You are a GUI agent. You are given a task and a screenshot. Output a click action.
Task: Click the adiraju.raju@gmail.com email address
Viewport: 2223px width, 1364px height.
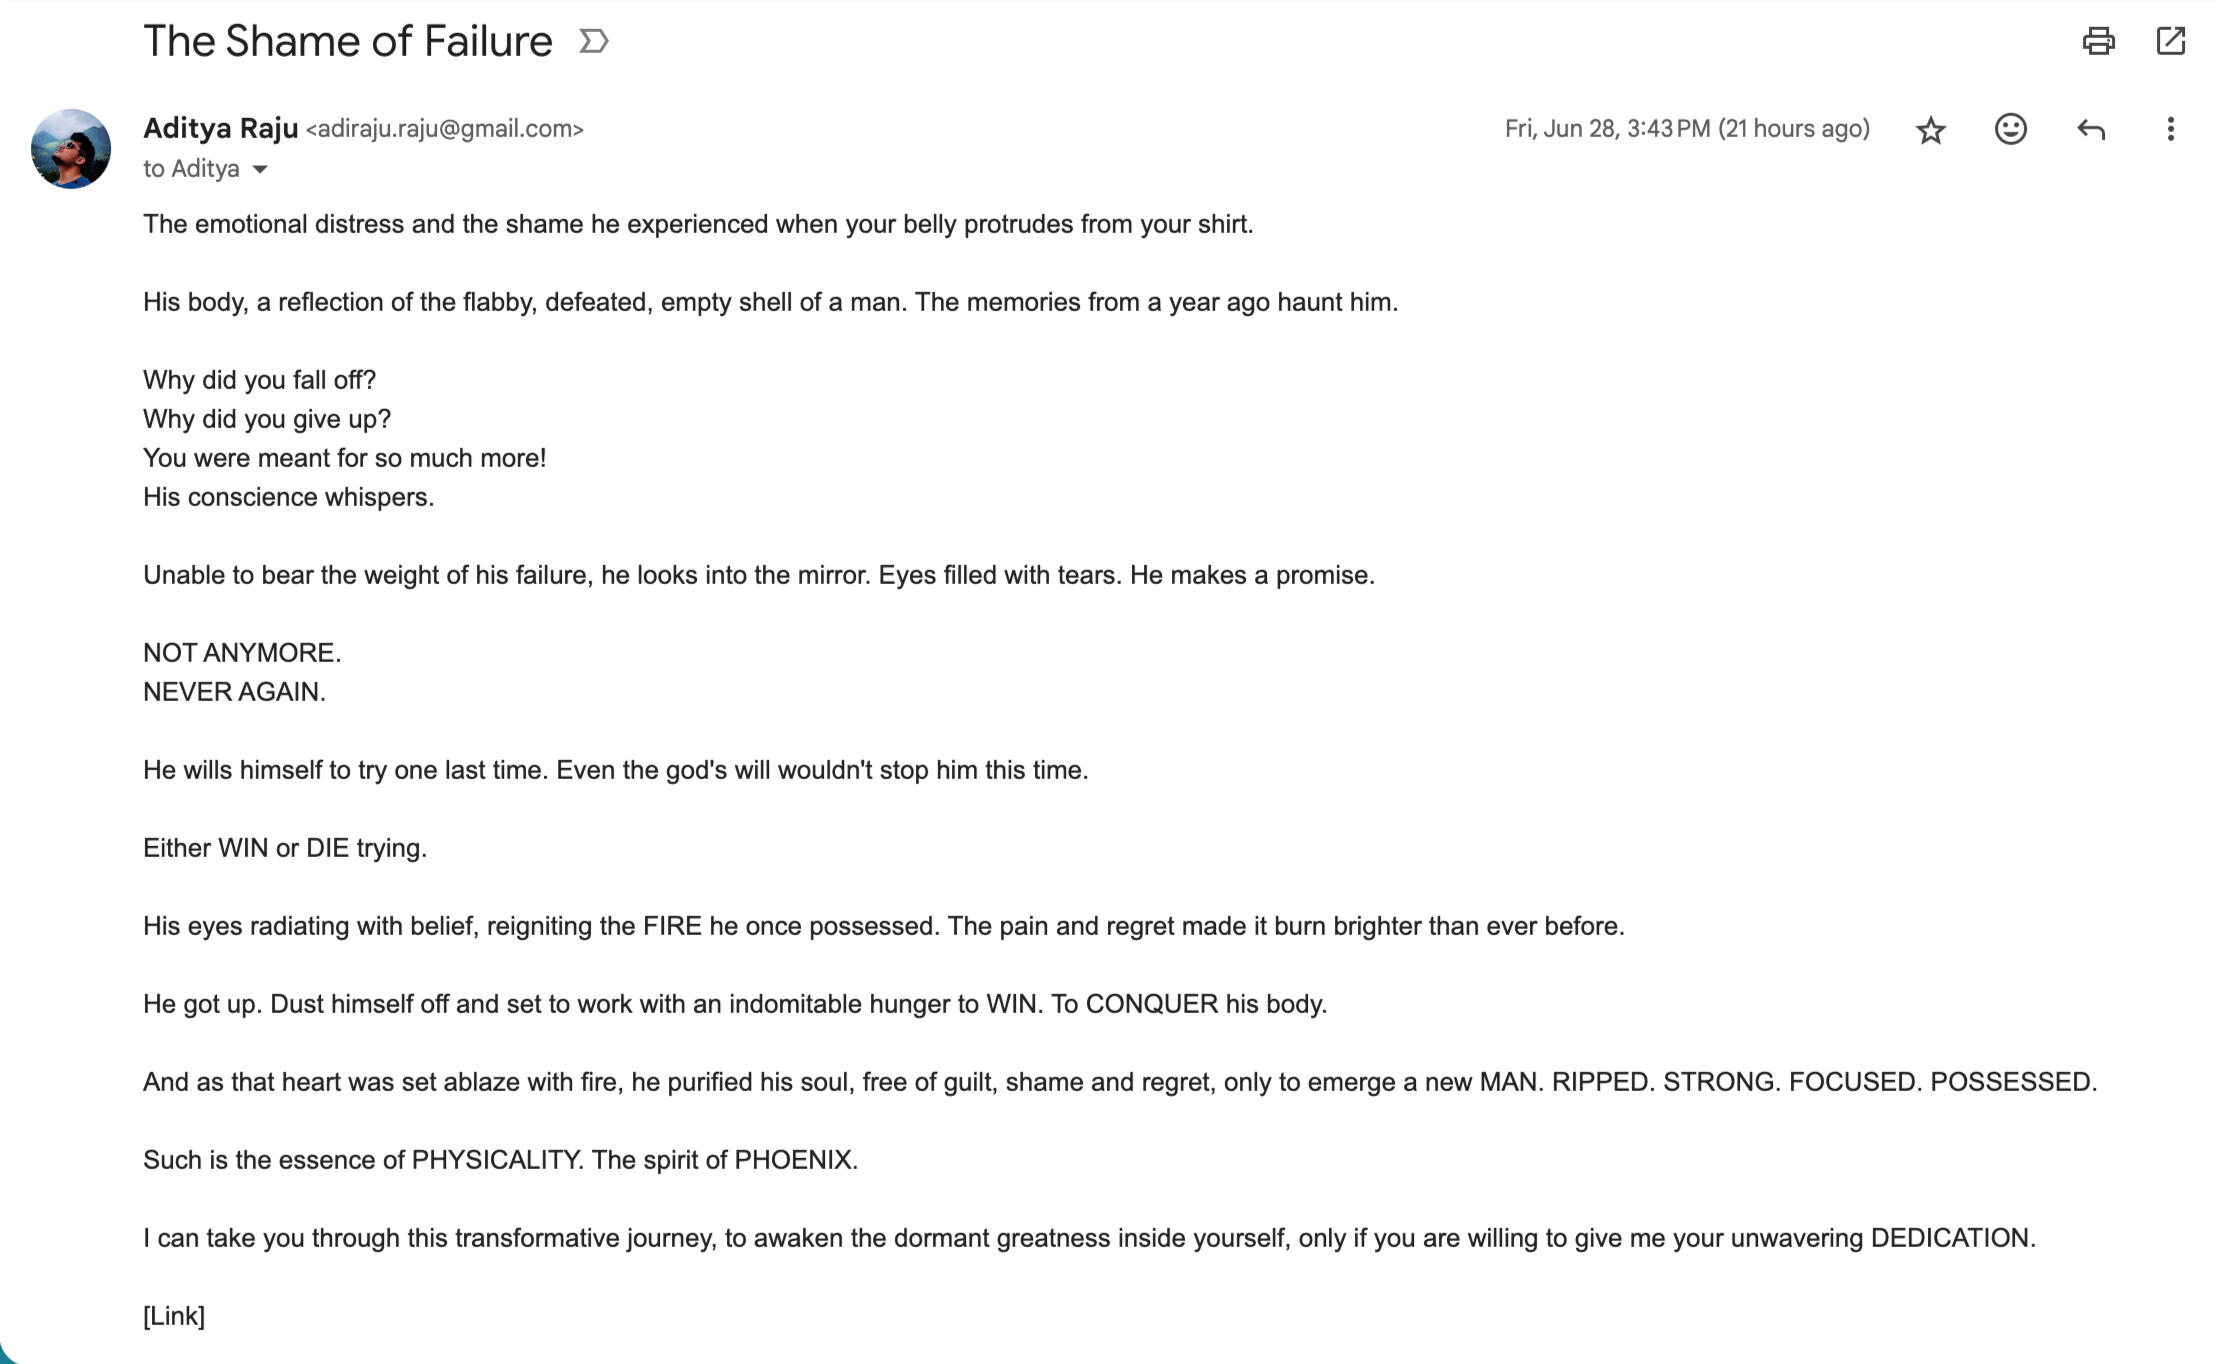click(x=444, y=129)
